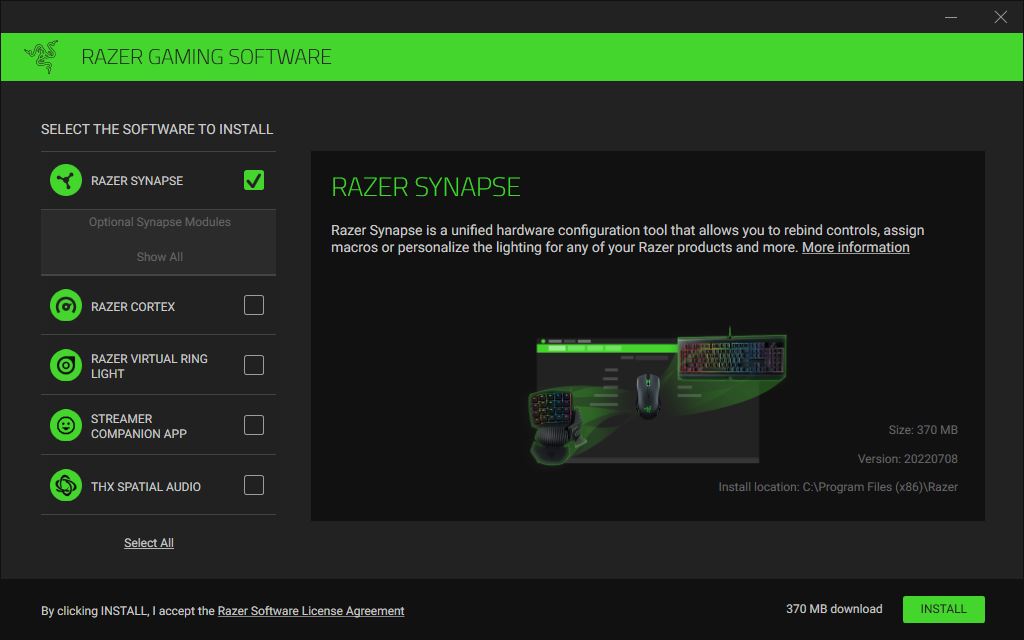
Task: Click the Select All link
Action: (x=149, y=543)
